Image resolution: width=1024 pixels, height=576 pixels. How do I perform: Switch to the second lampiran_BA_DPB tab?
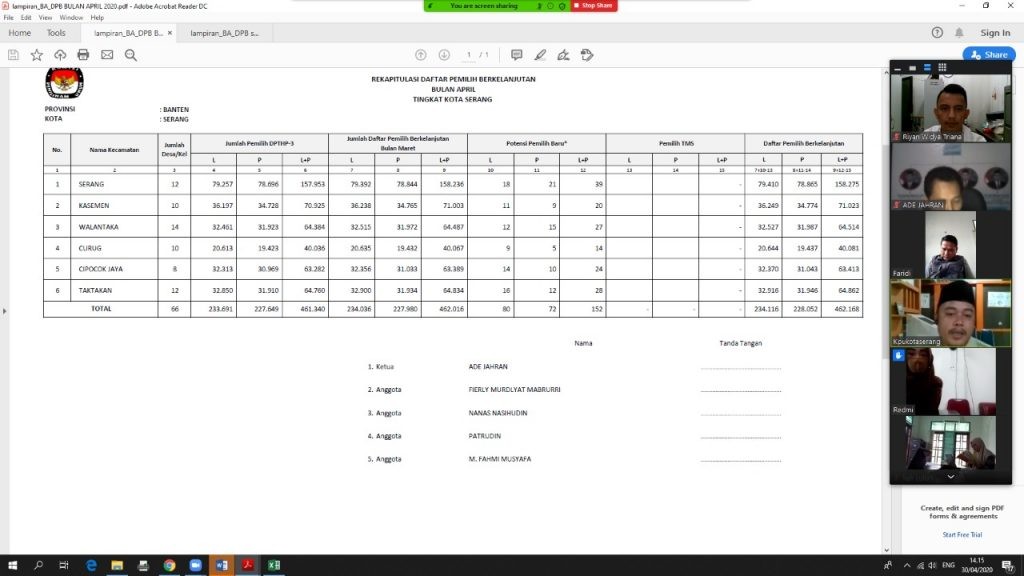click(x=225, y=33)
